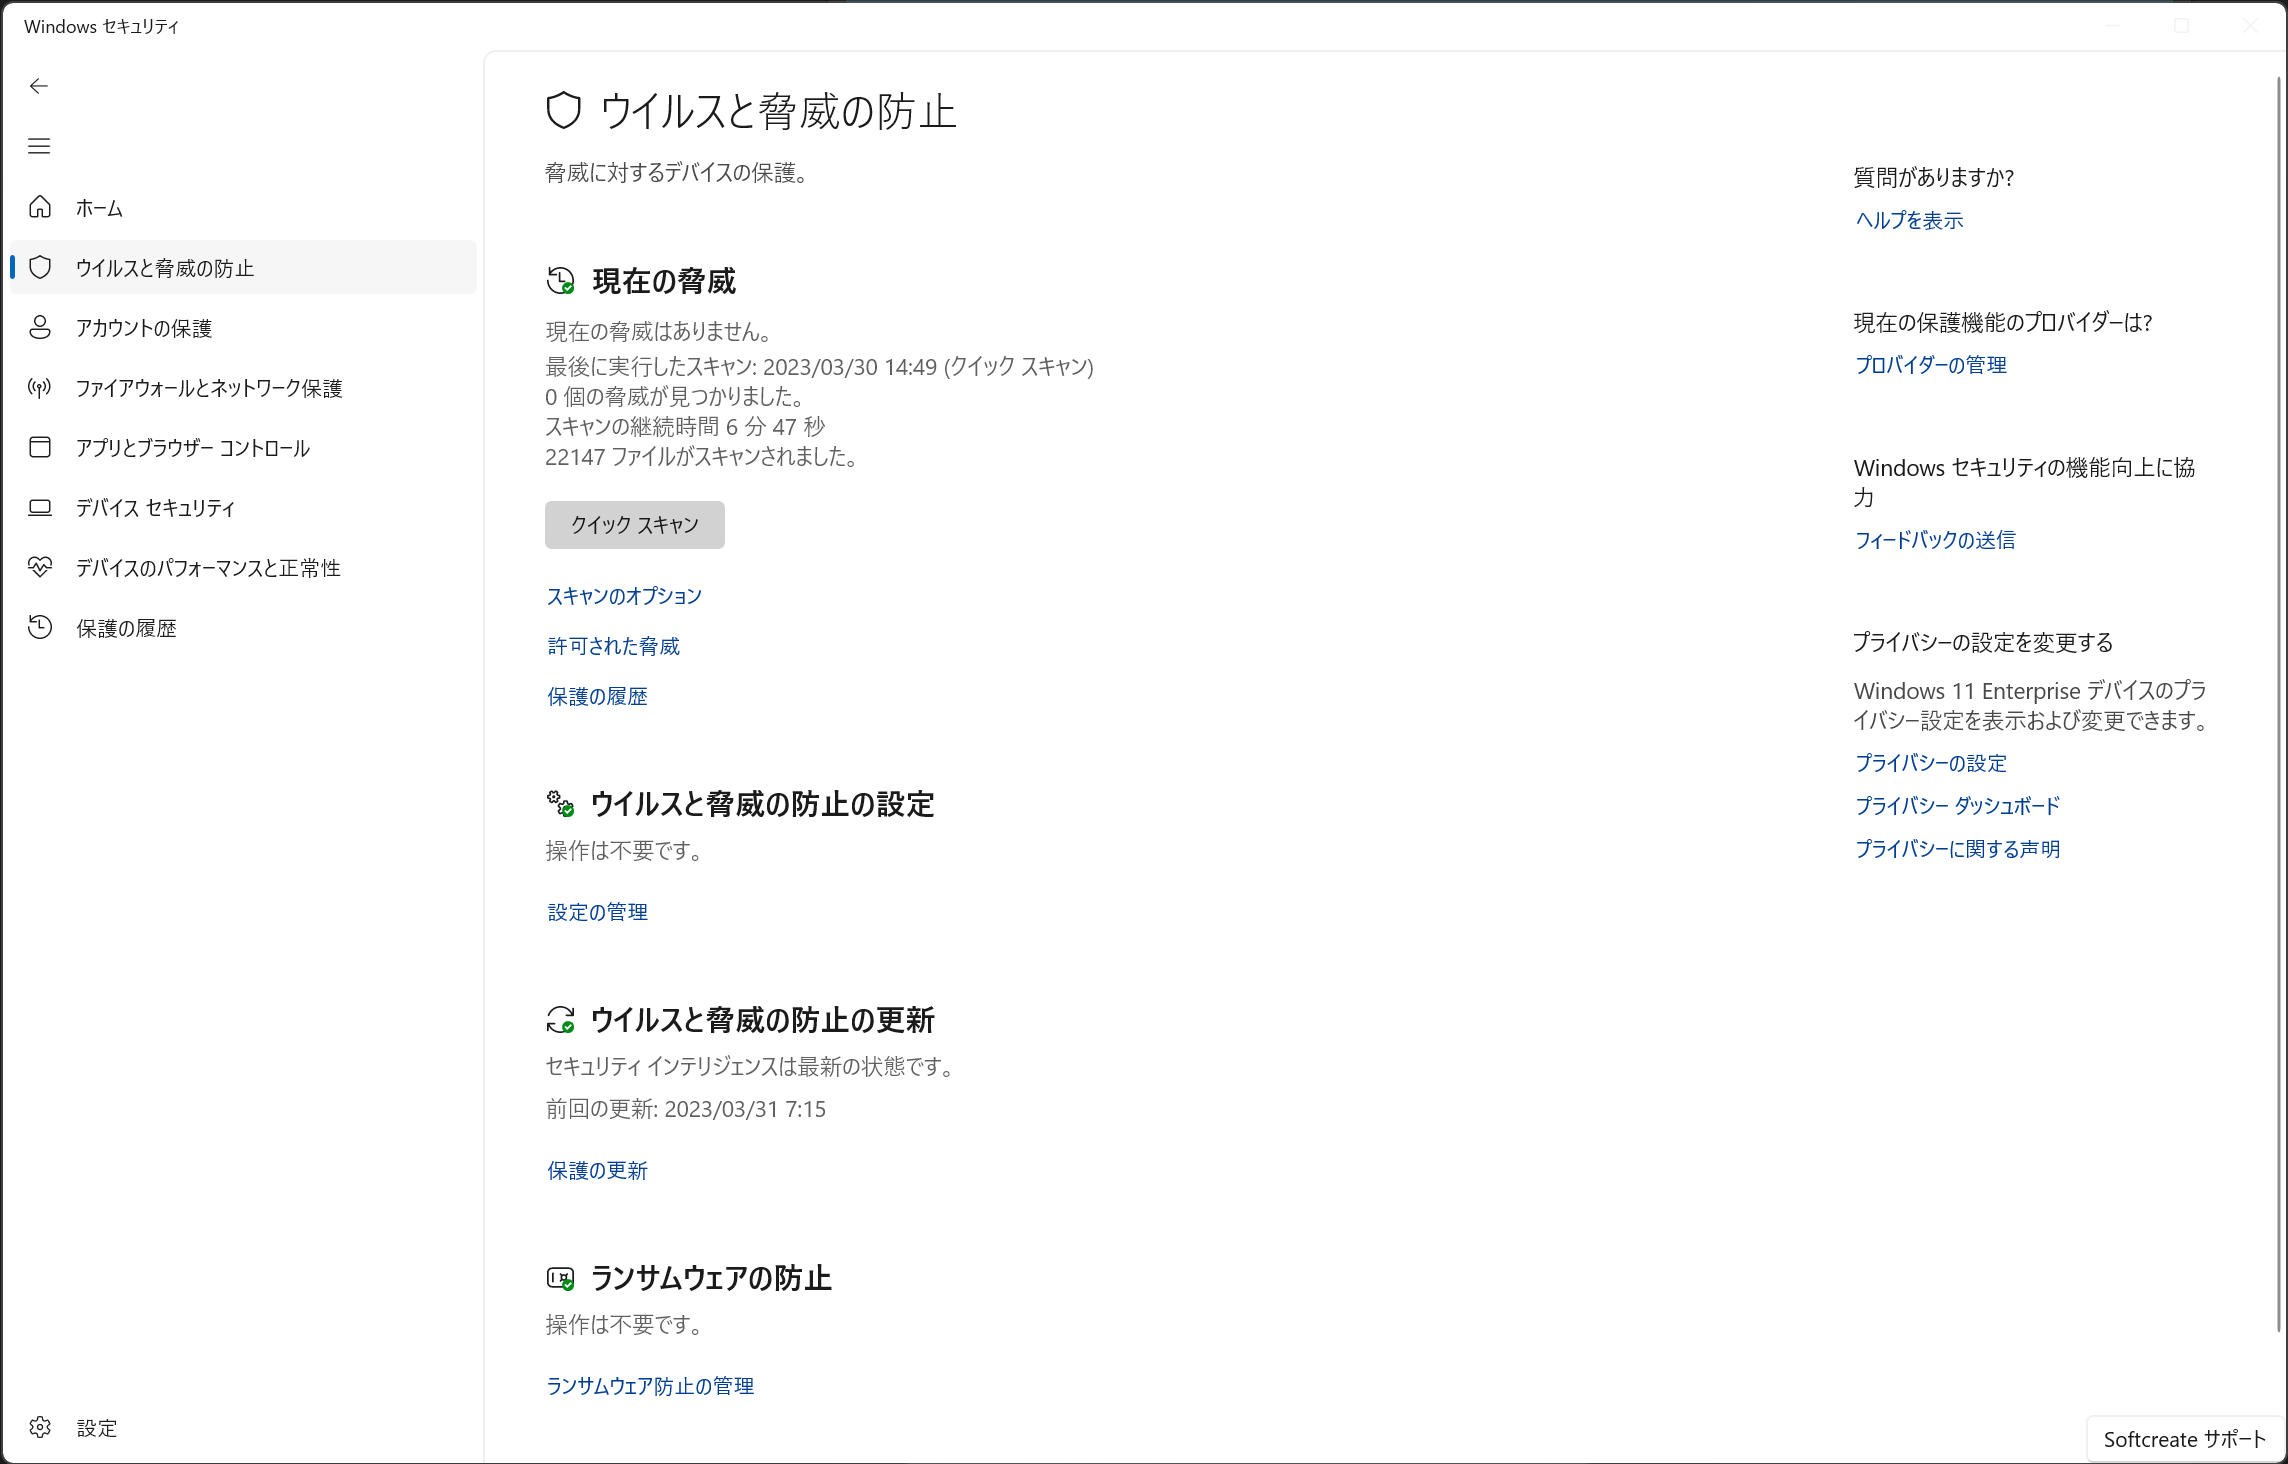
Task: Open デバイスのパフォーマンスと正常性
Action: (x=243, y=567)
